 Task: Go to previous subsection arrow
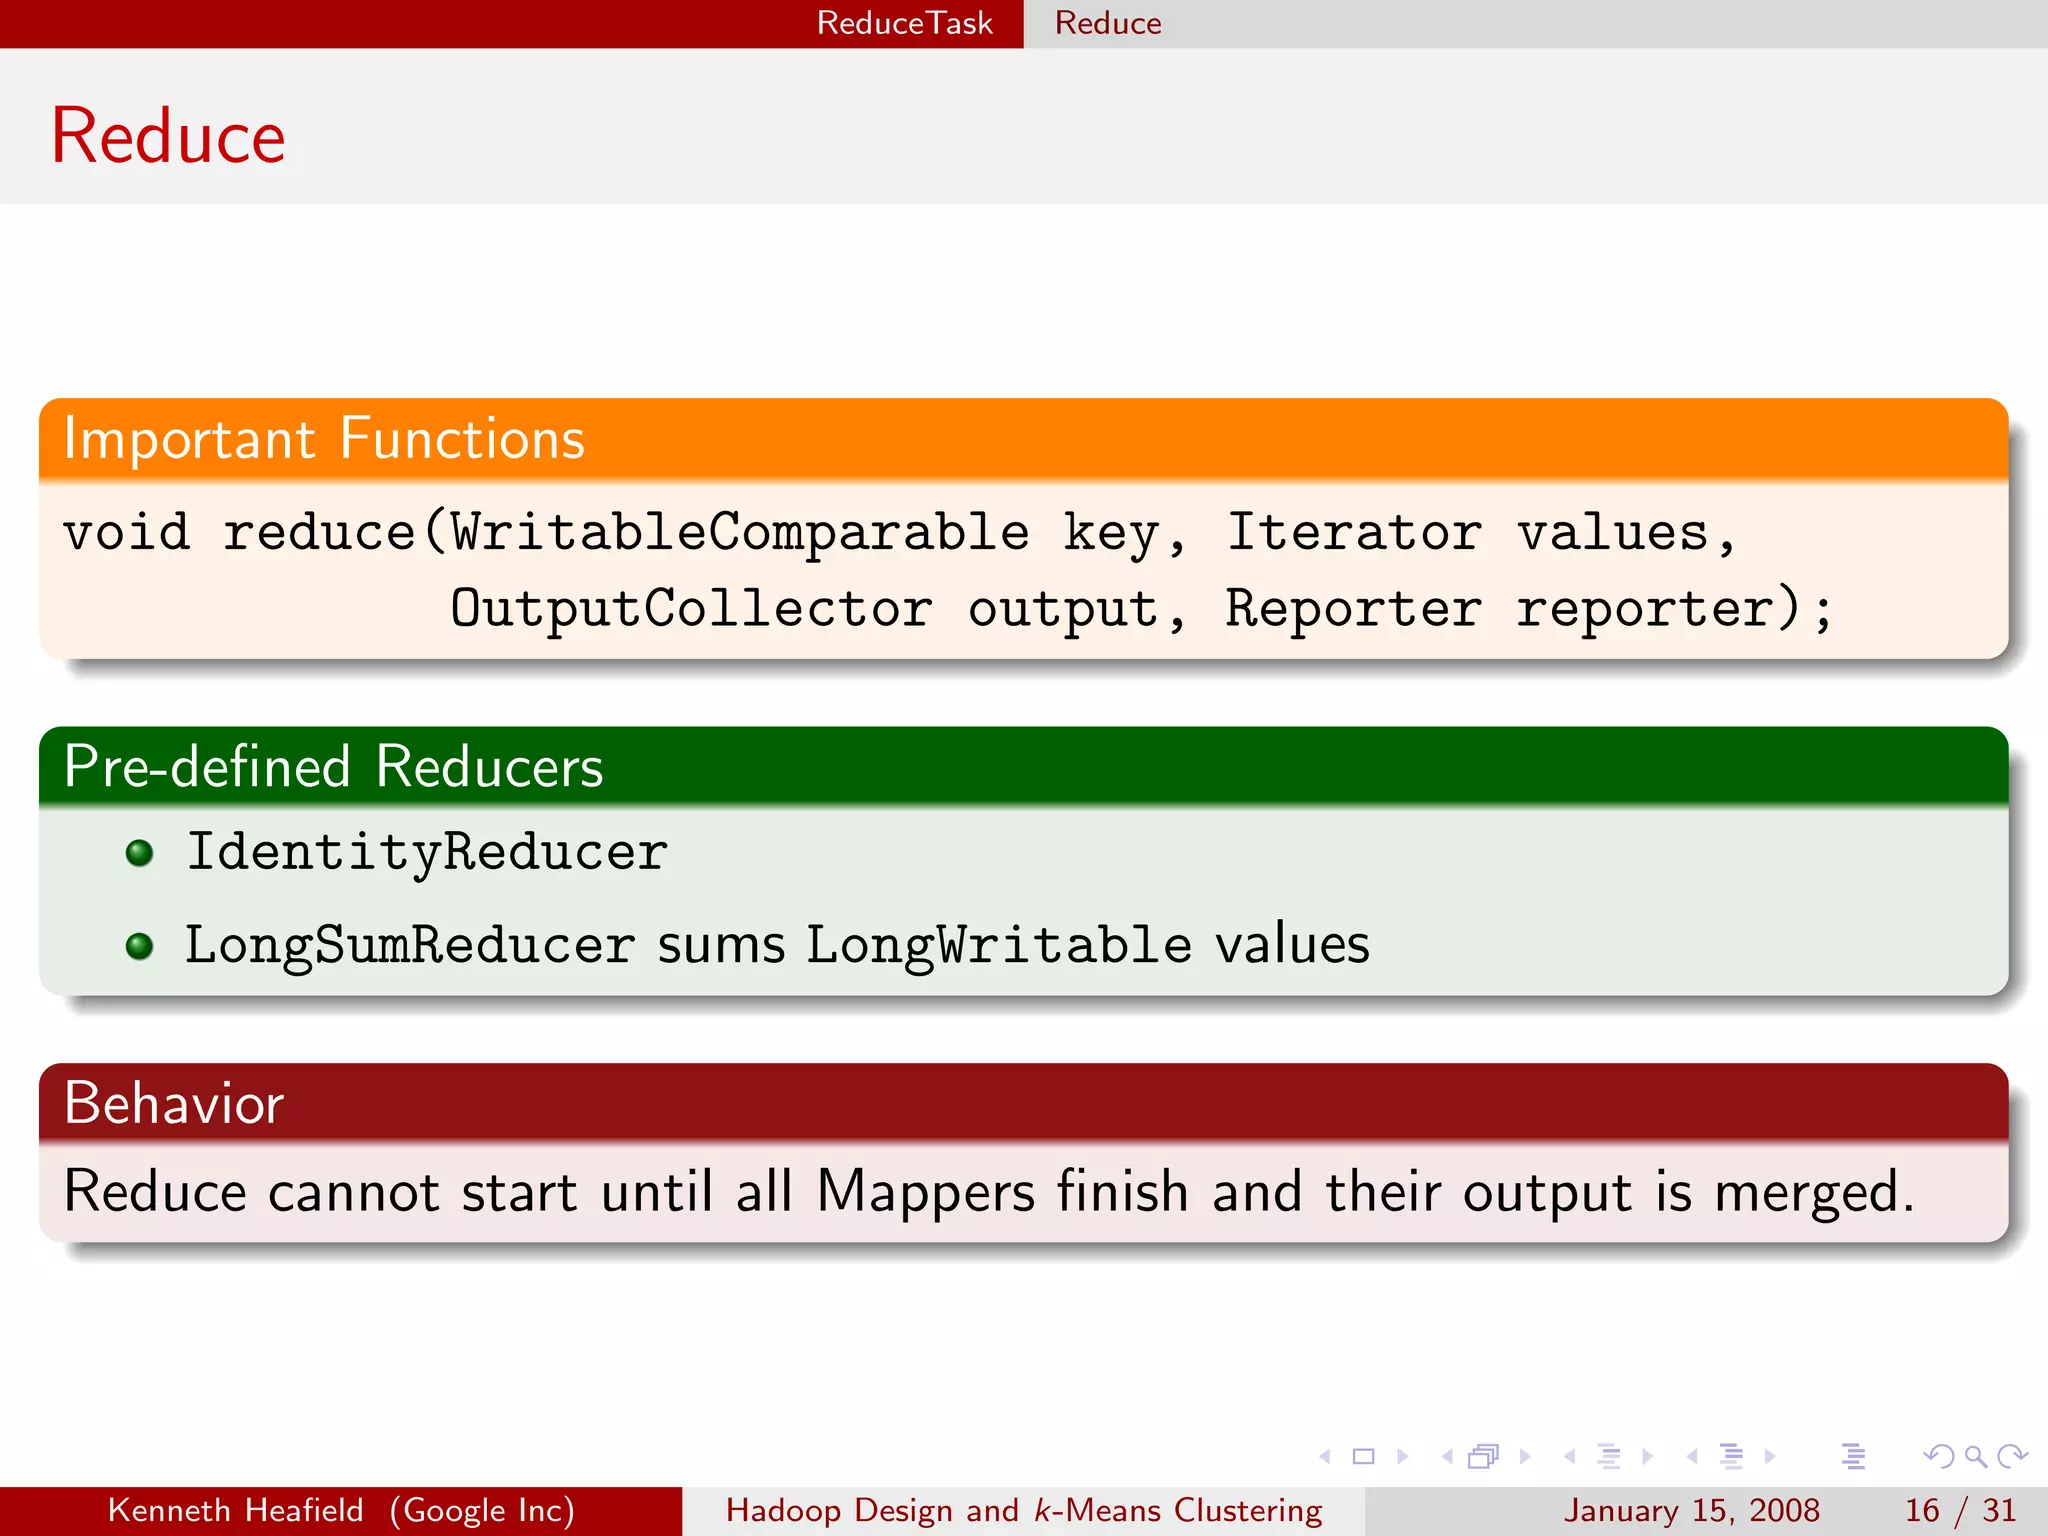point(1569,1457)
